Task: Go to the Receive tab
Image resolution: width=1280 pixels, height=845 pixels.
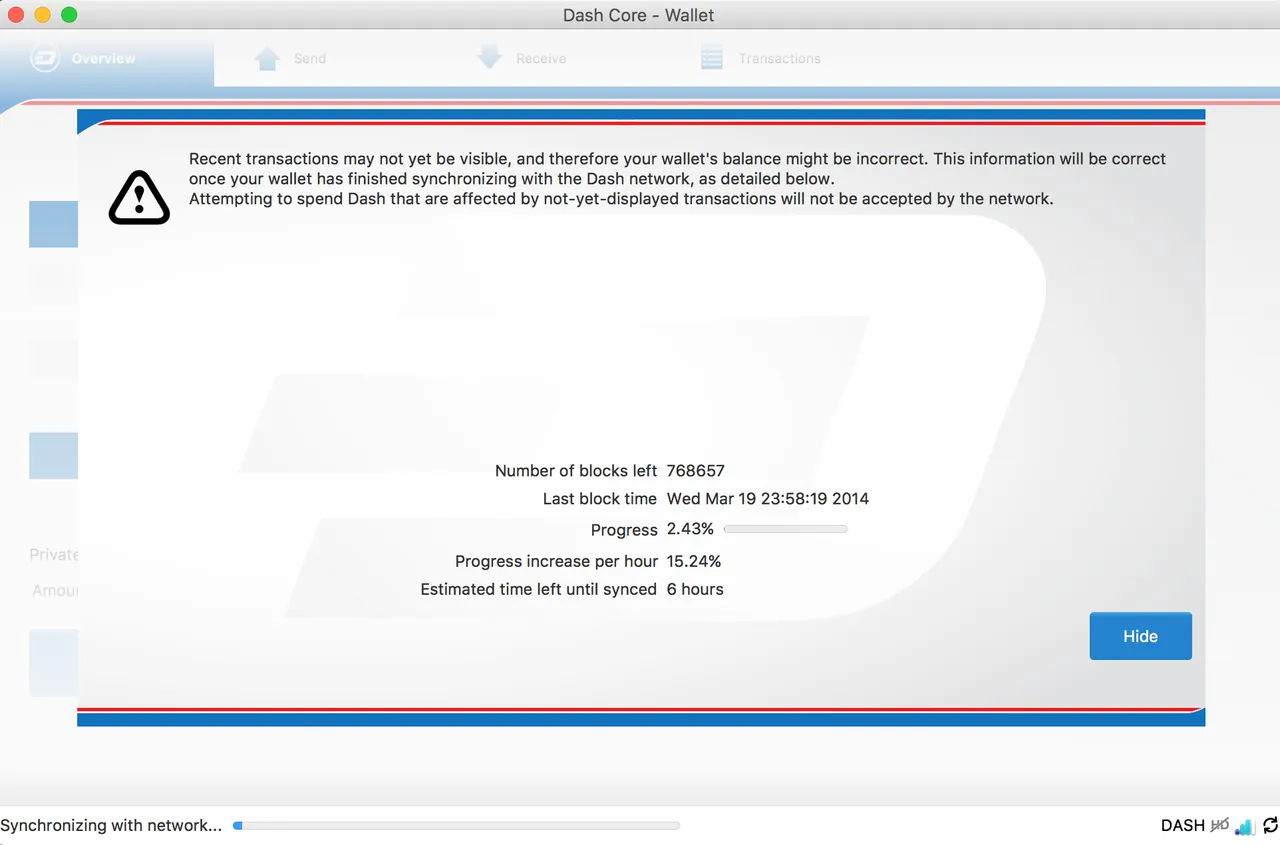Action: (x=522, y=59)
